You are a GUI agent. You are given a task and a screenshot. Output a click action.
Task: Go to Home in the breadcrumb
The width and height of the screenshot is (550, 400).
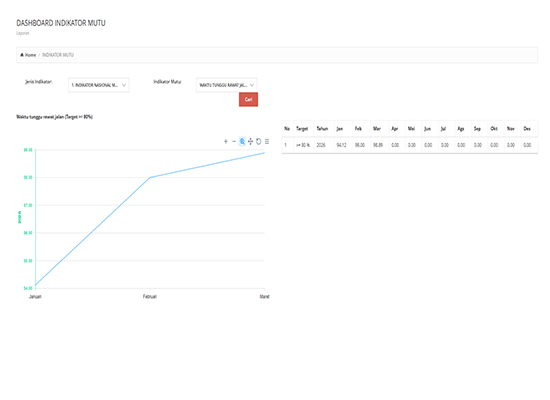coord(28,55)
